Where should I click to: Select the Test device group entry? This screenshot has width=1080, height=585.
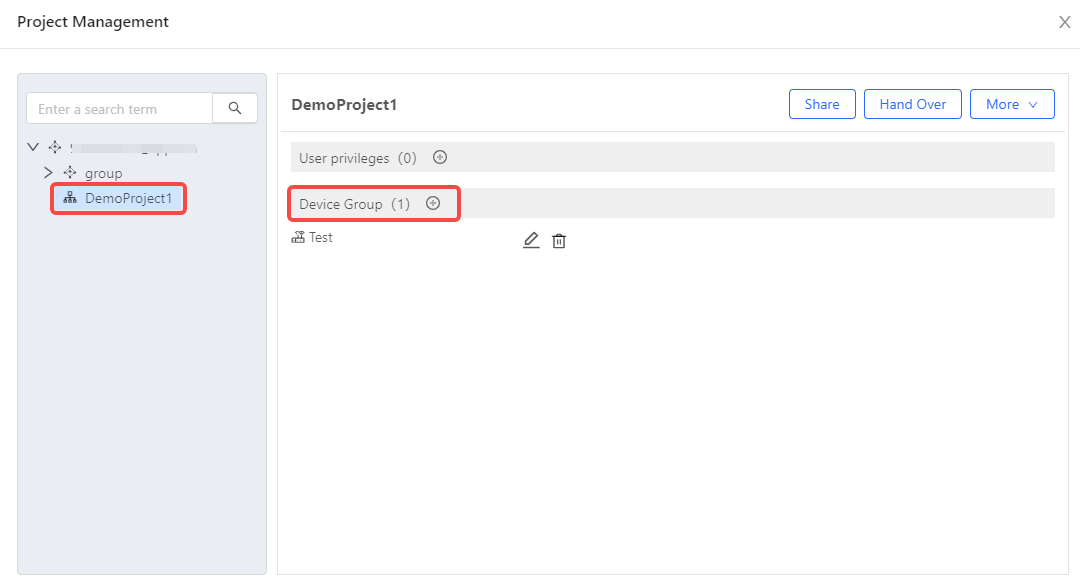click(320, 238)
